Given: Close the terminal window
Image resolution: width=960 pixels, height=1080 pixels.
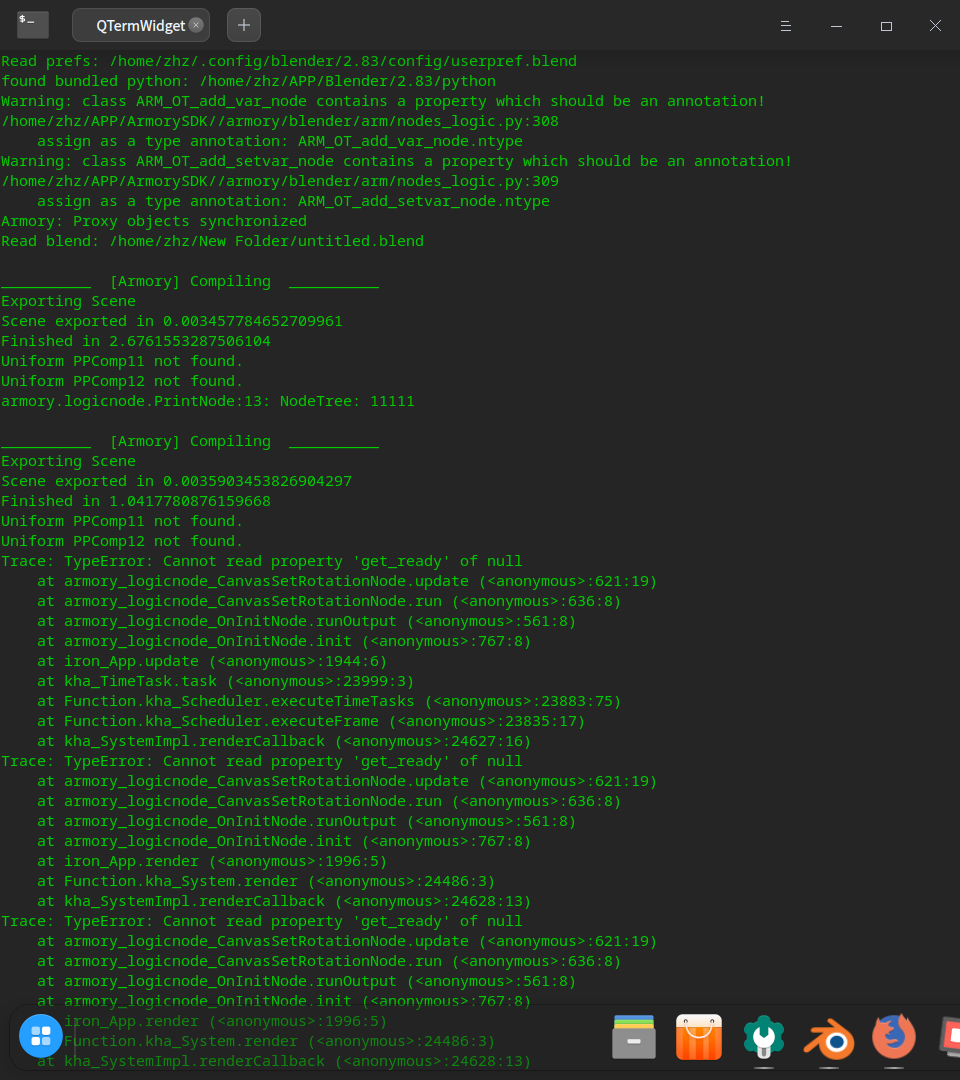Looking at the screenshot, I should tap(935, 25).
